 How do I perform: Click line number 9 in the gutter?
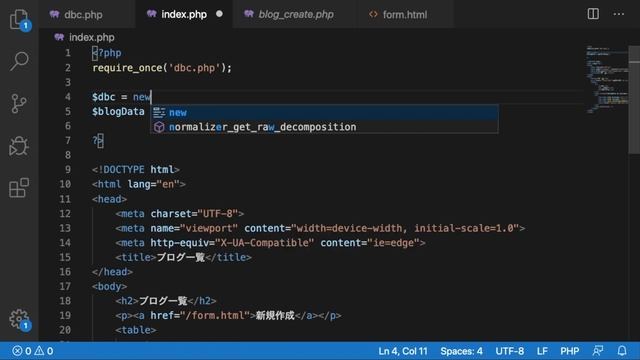(68, 169)
